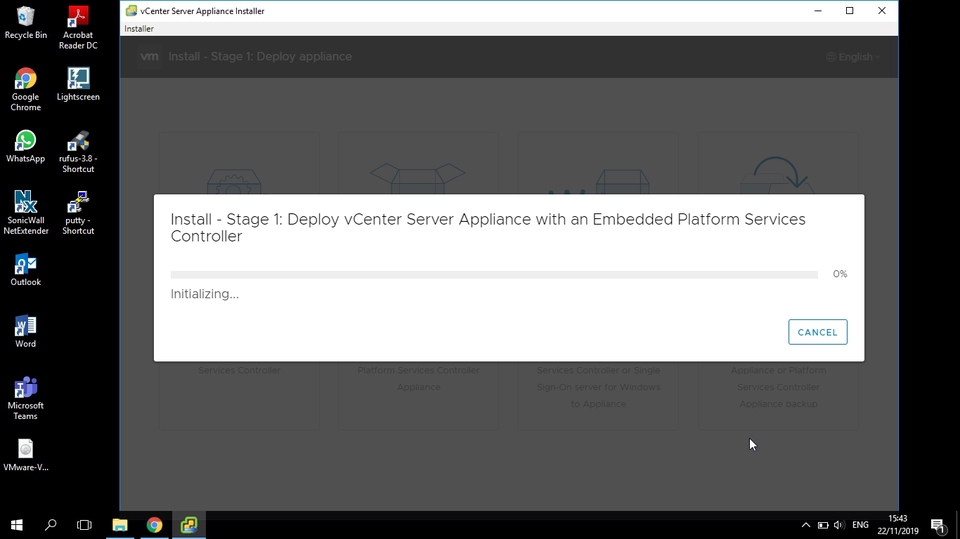Select putty shortcut on desktop
This screenshot has width=960, height=539.
[78, 213]
